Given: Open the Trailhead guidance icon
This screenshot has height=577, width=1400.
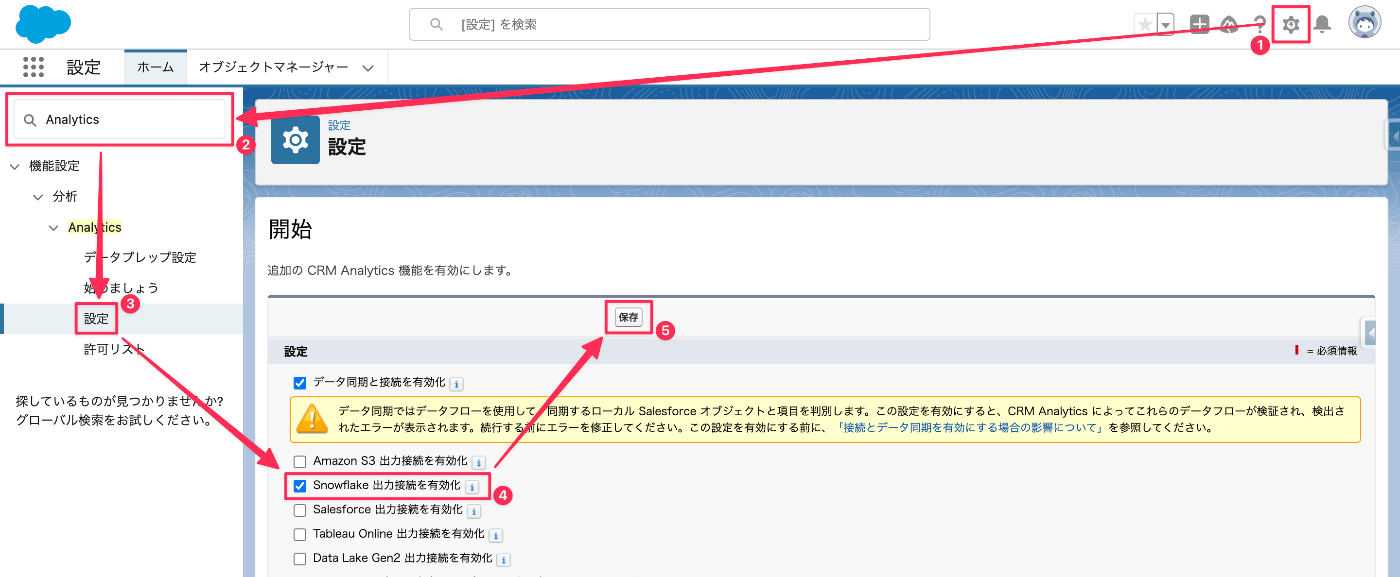Looking at the screenshot, I should 1229,24.
